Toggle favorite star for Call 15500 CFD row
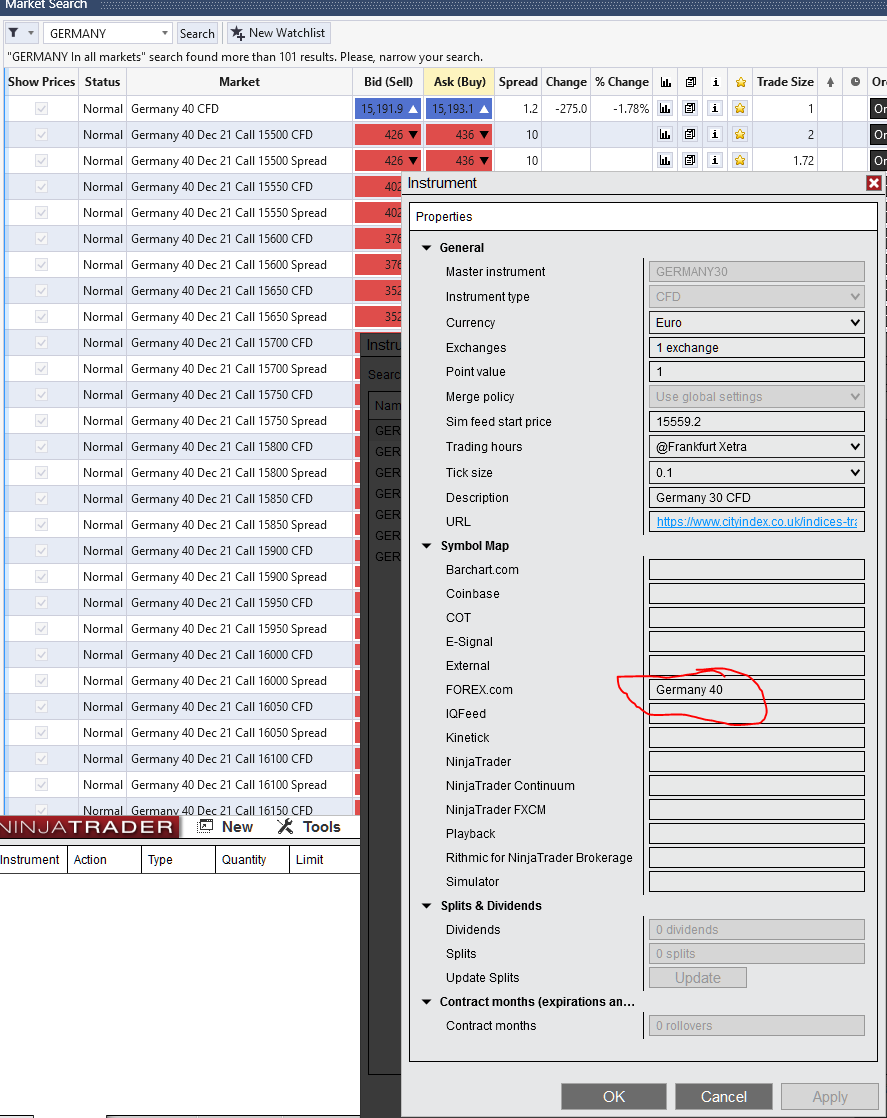Viewport: 887px width, 1118px height. 740,134
